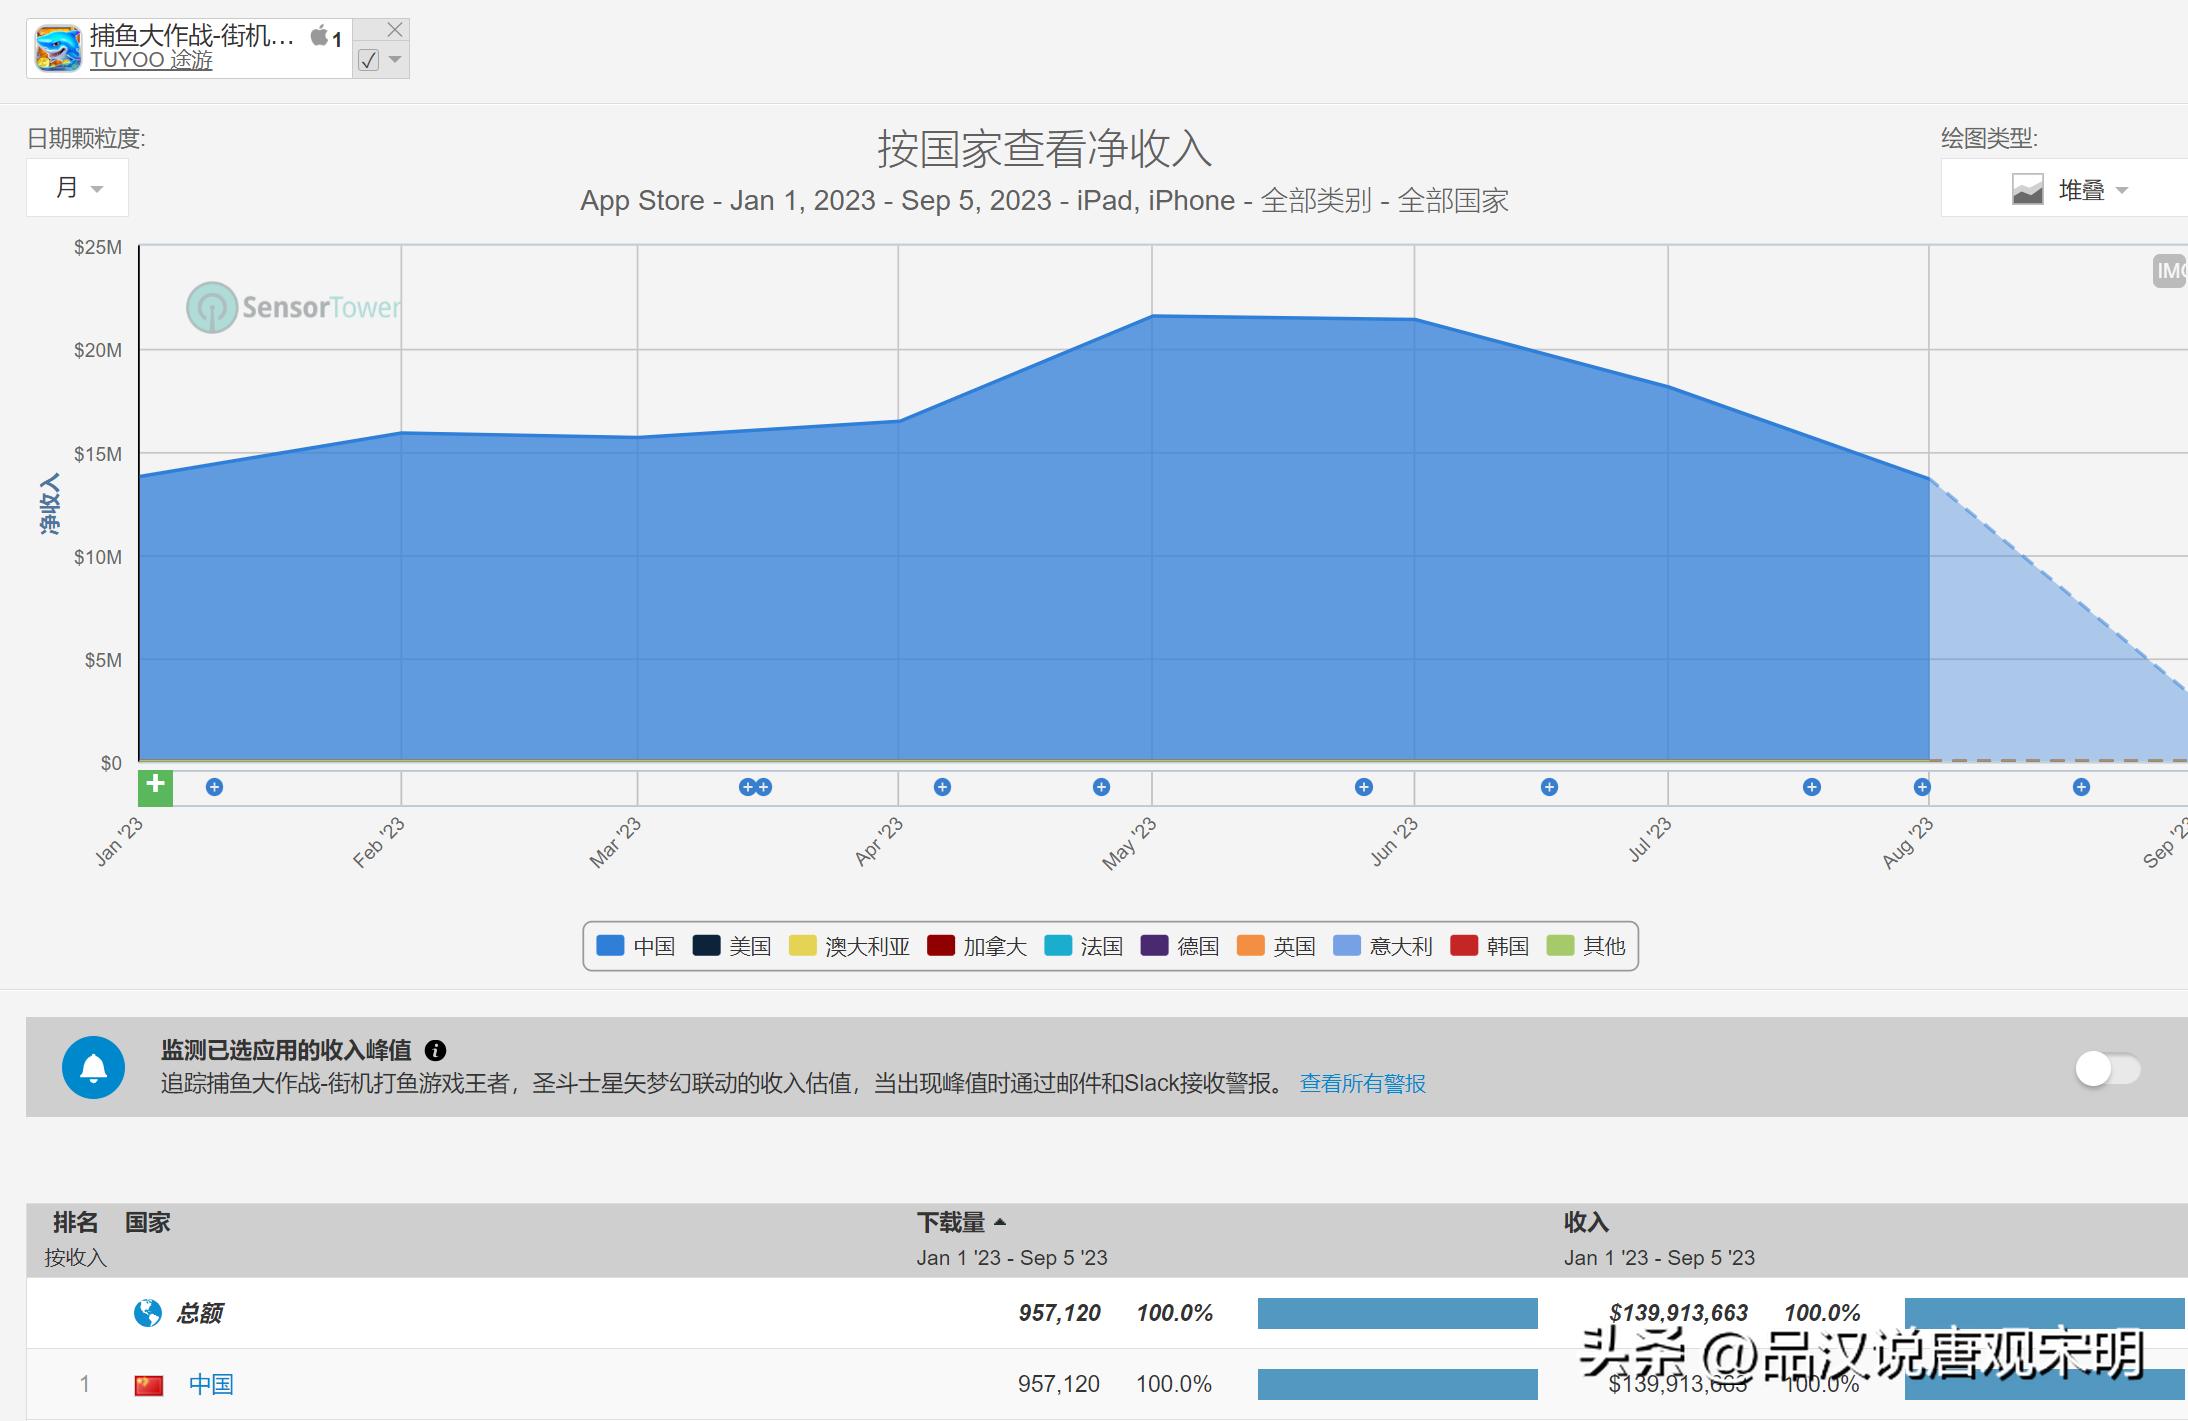Click the China flag icon in the country table
Screen dimensions: 2188x1421
148,1383
